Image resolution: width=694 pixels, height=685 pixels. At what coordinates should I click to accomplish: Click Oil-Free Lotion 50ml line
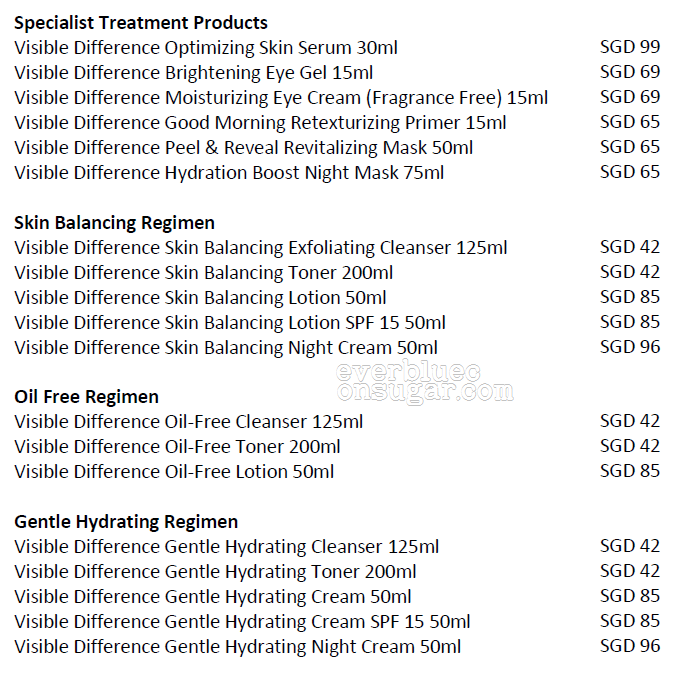point(174,472)
